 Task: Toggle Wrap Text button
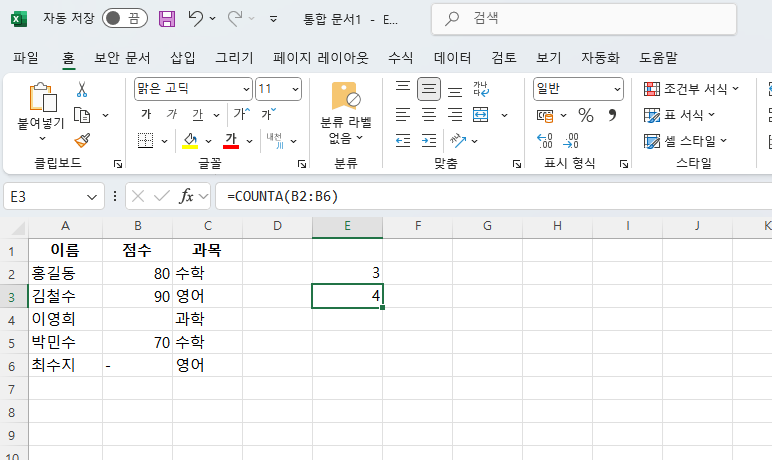pos(481,89)
